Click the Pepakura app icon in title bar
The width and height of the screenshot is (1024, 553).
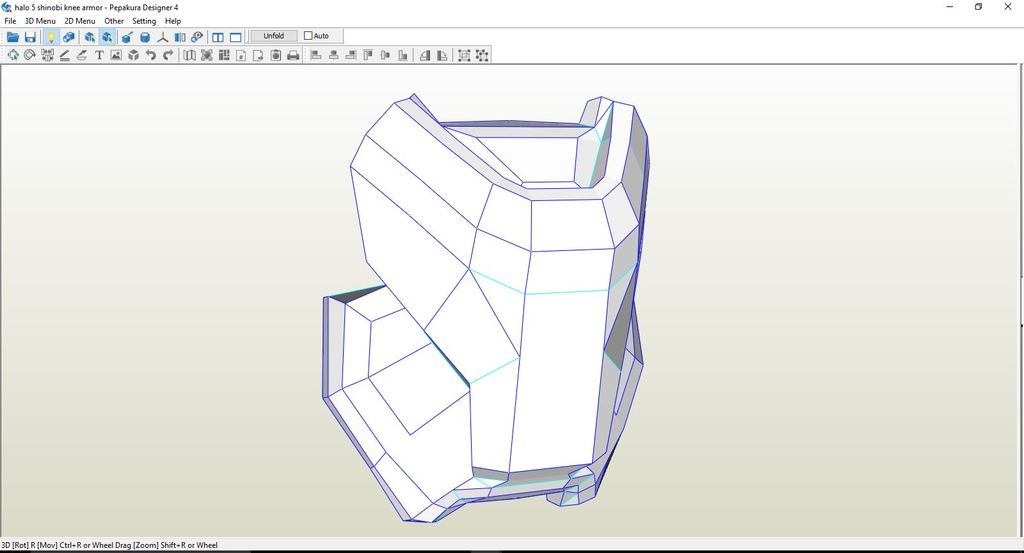[7, 7]
